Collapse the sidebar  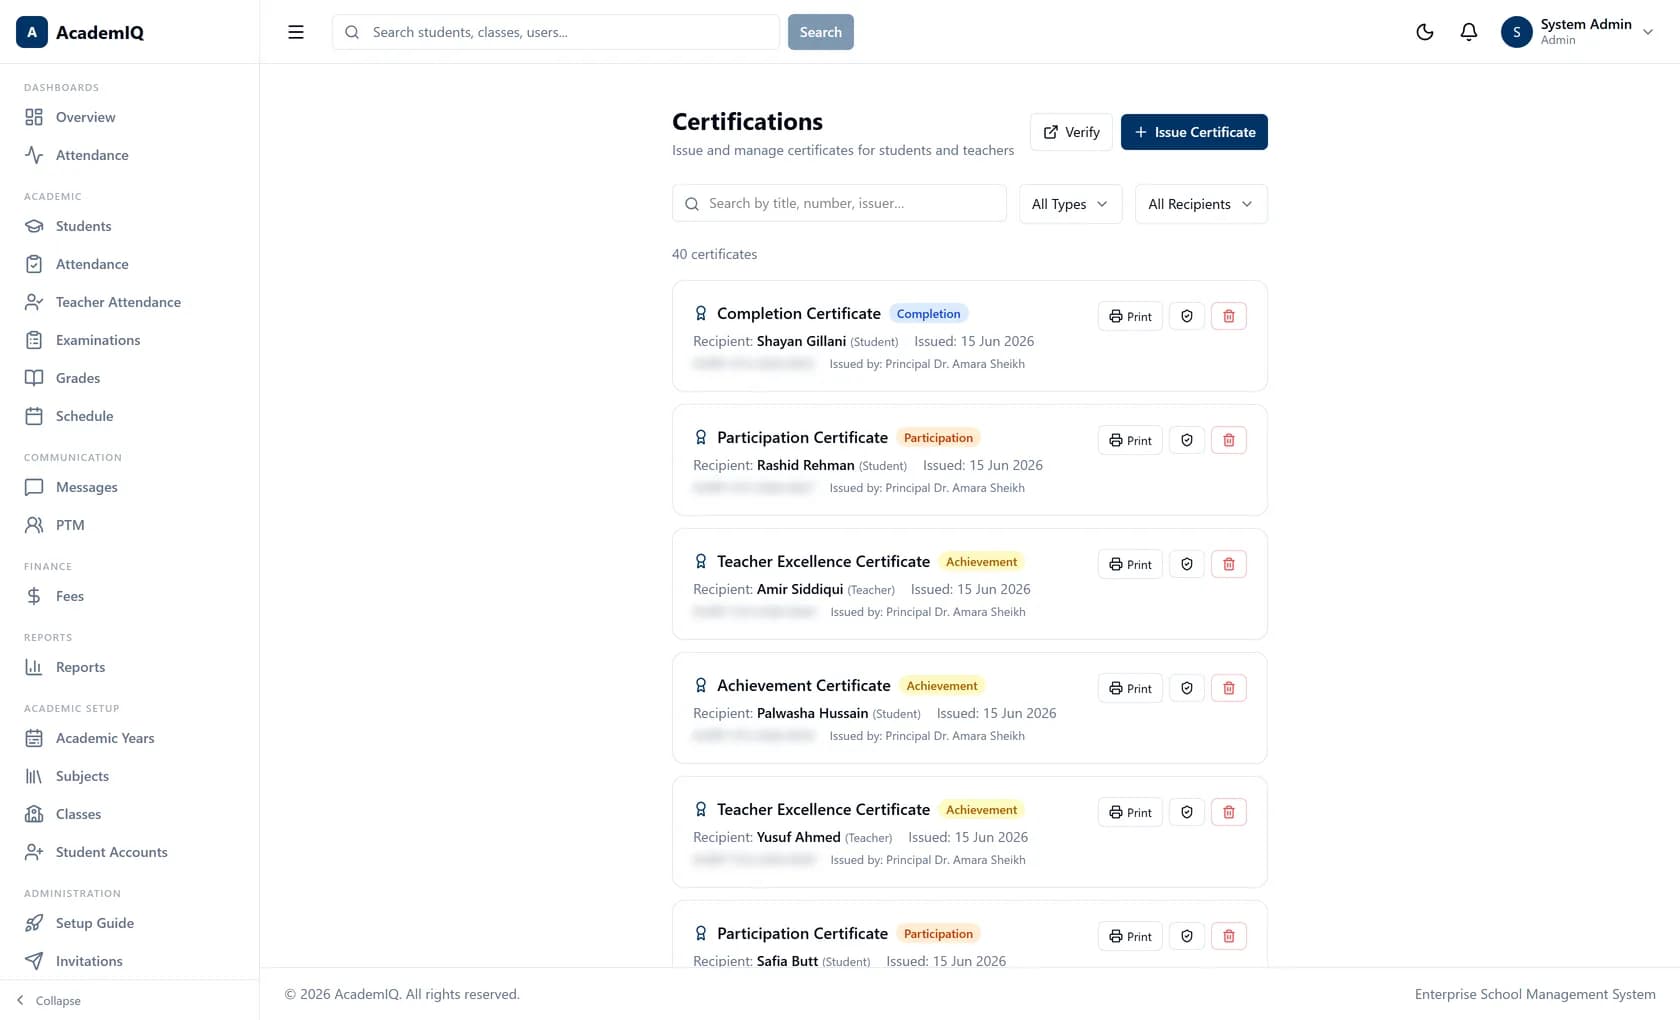click(x=48, y=1000)
